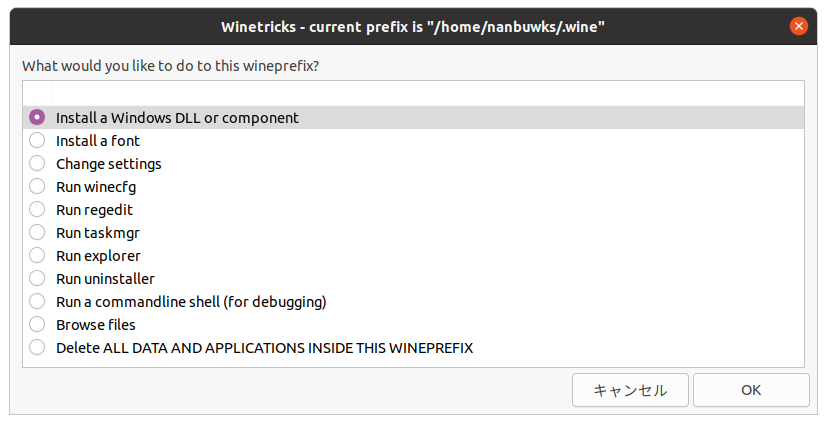
Task: Select the 'Install a Windows DLL or component' radio button
Action: pyautogui.click(x=37, y=117)
